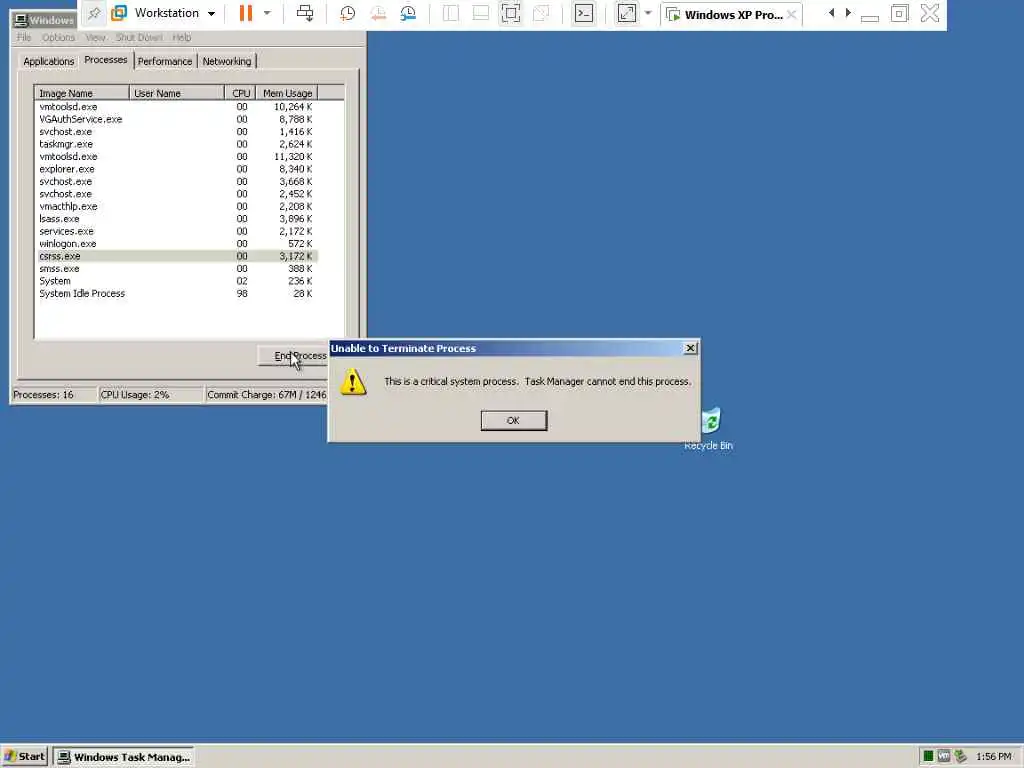Go to the next VM tab arrow
Viewport: 1024px width, 768px height.
848,13
